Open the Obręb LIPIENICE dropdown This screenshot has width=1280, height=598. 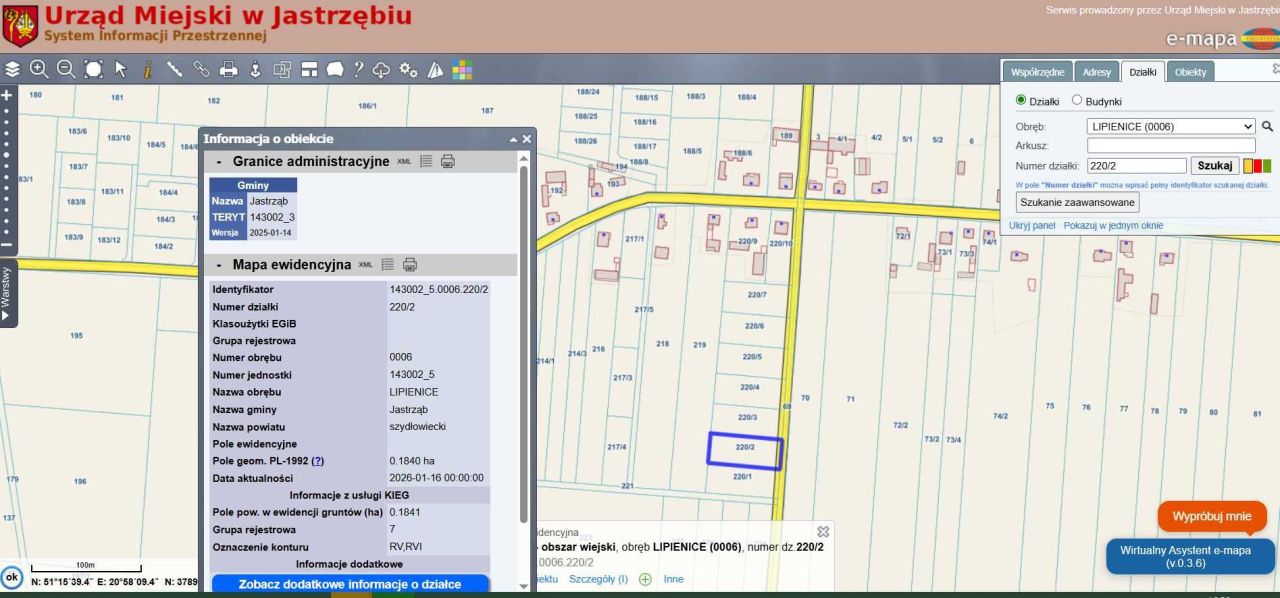(x=1171, y=127)
